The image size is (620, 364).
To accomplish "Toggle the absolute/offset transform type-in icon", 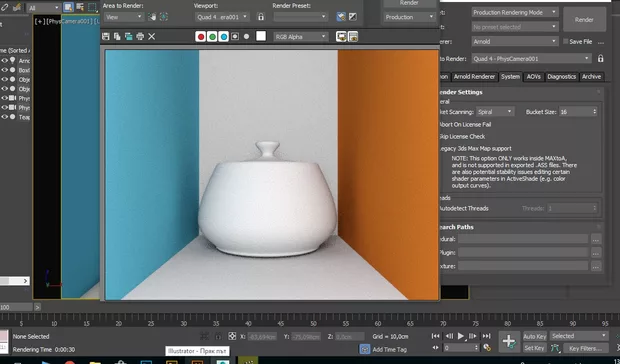I will (232, 336).
